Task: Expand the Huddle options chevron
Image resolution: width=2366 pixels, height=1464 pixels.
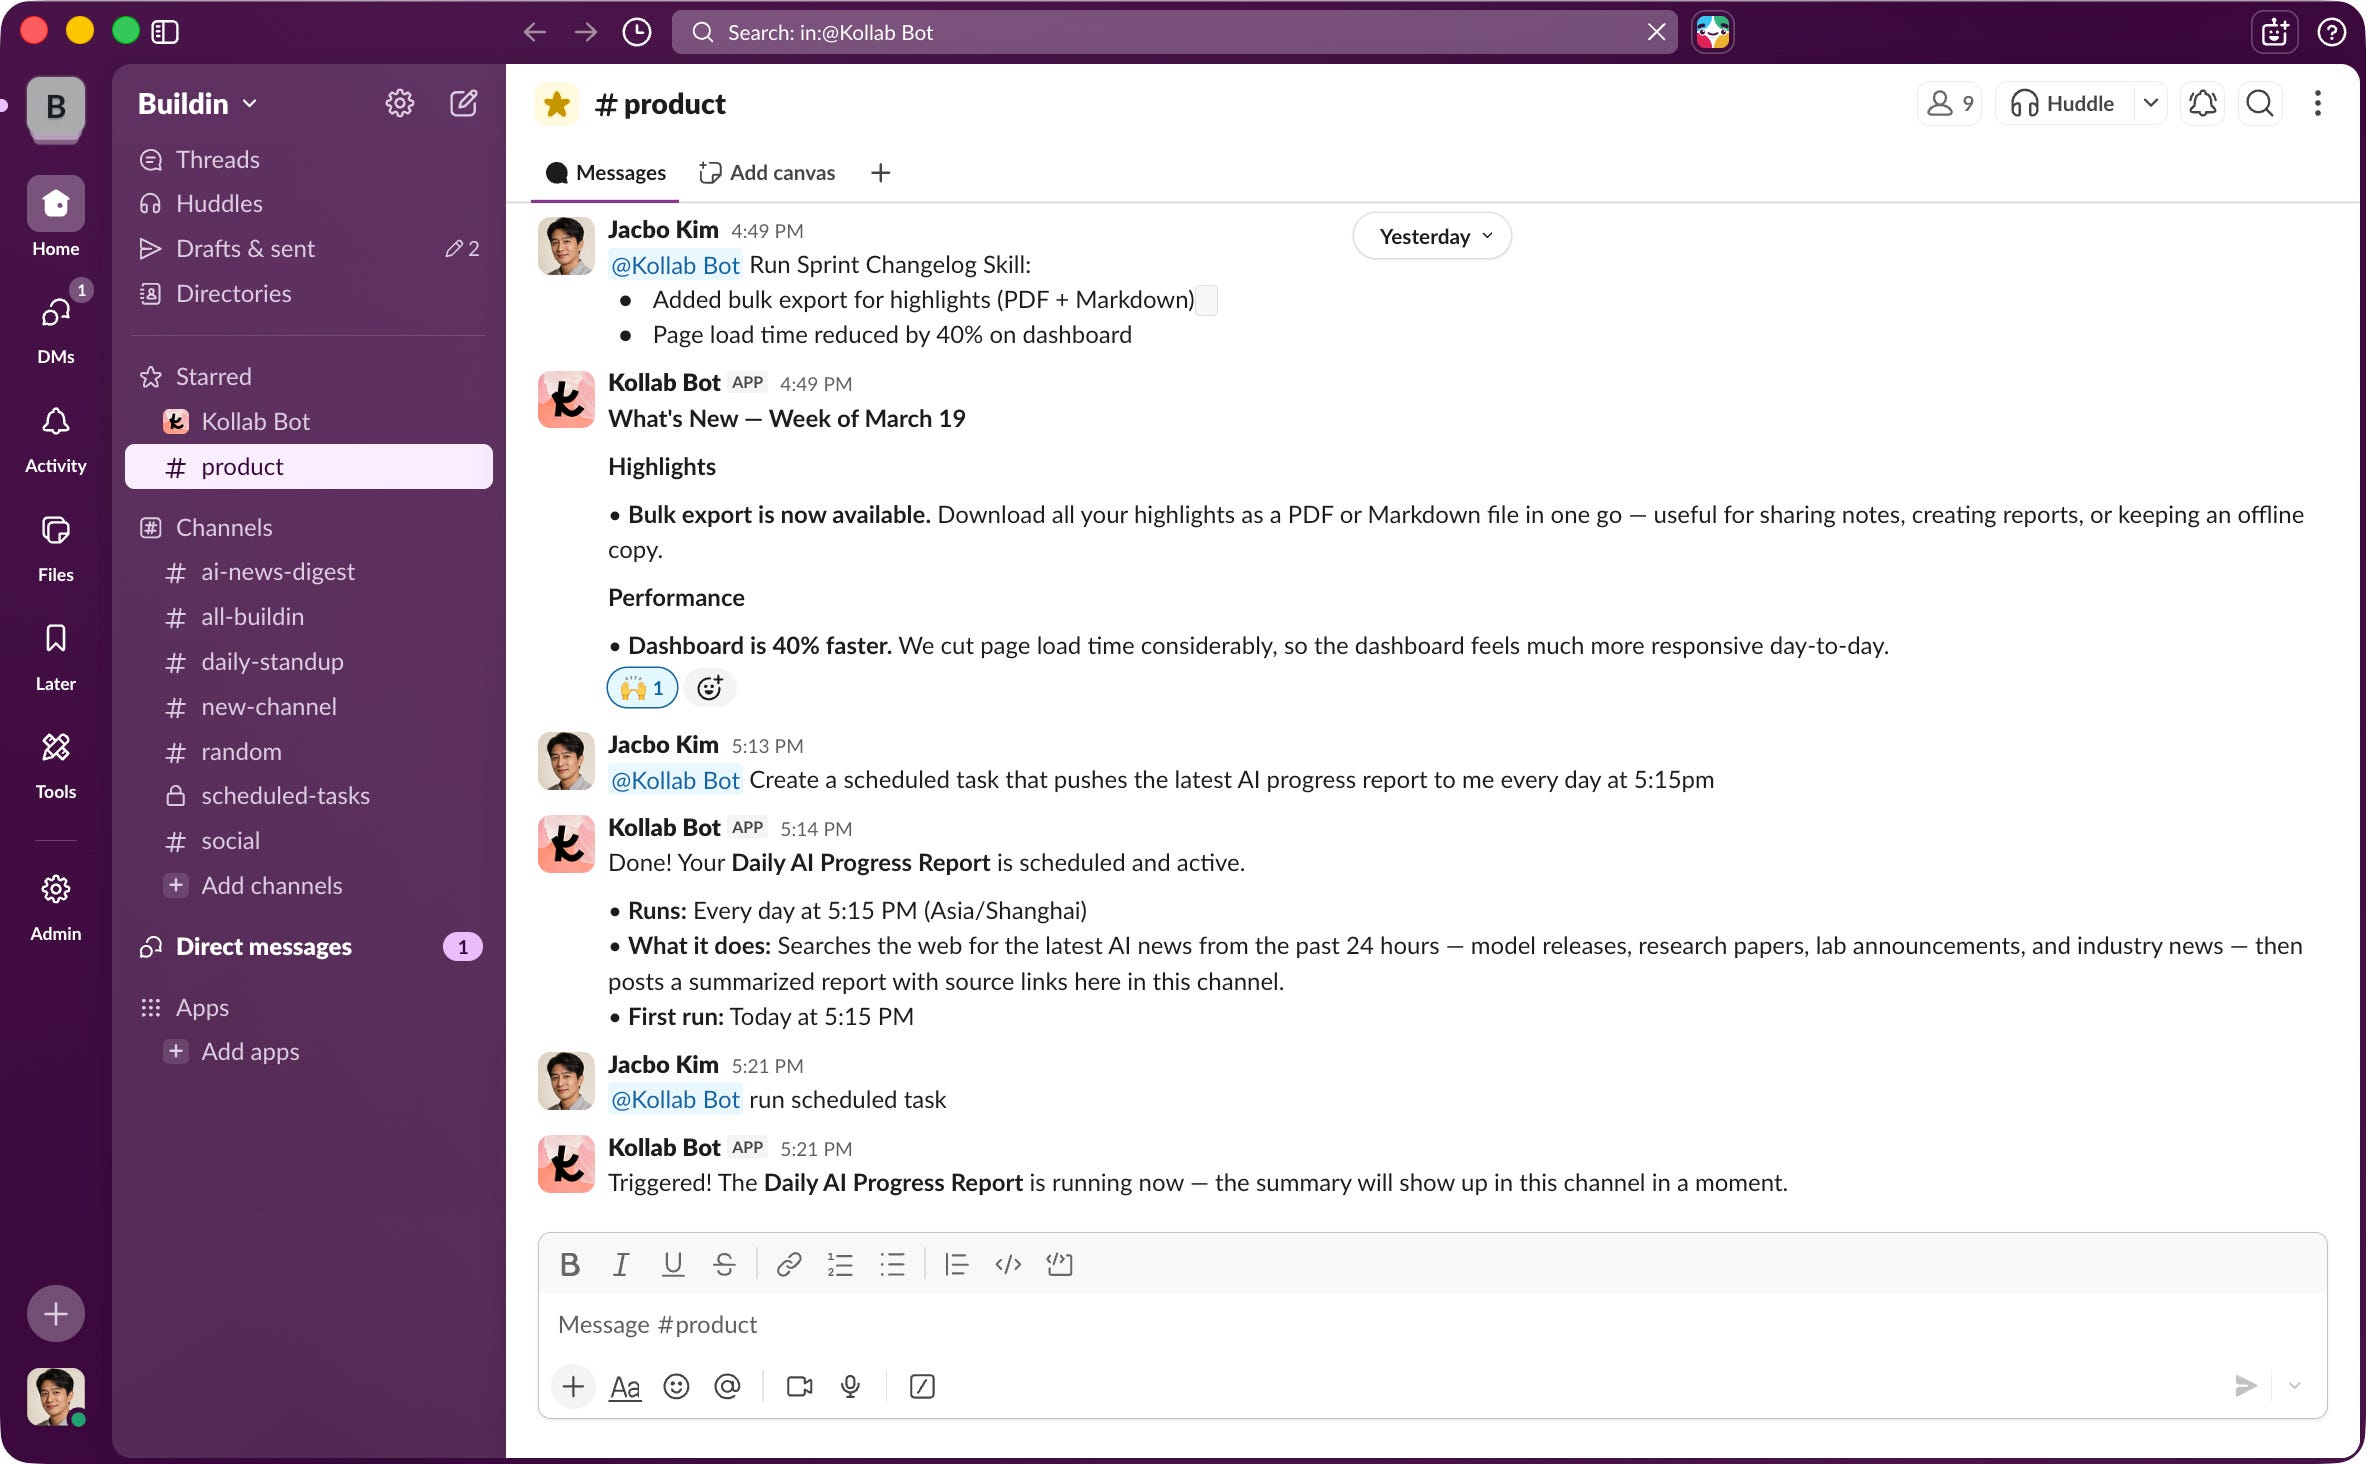Action: (x=2151, y=103)
